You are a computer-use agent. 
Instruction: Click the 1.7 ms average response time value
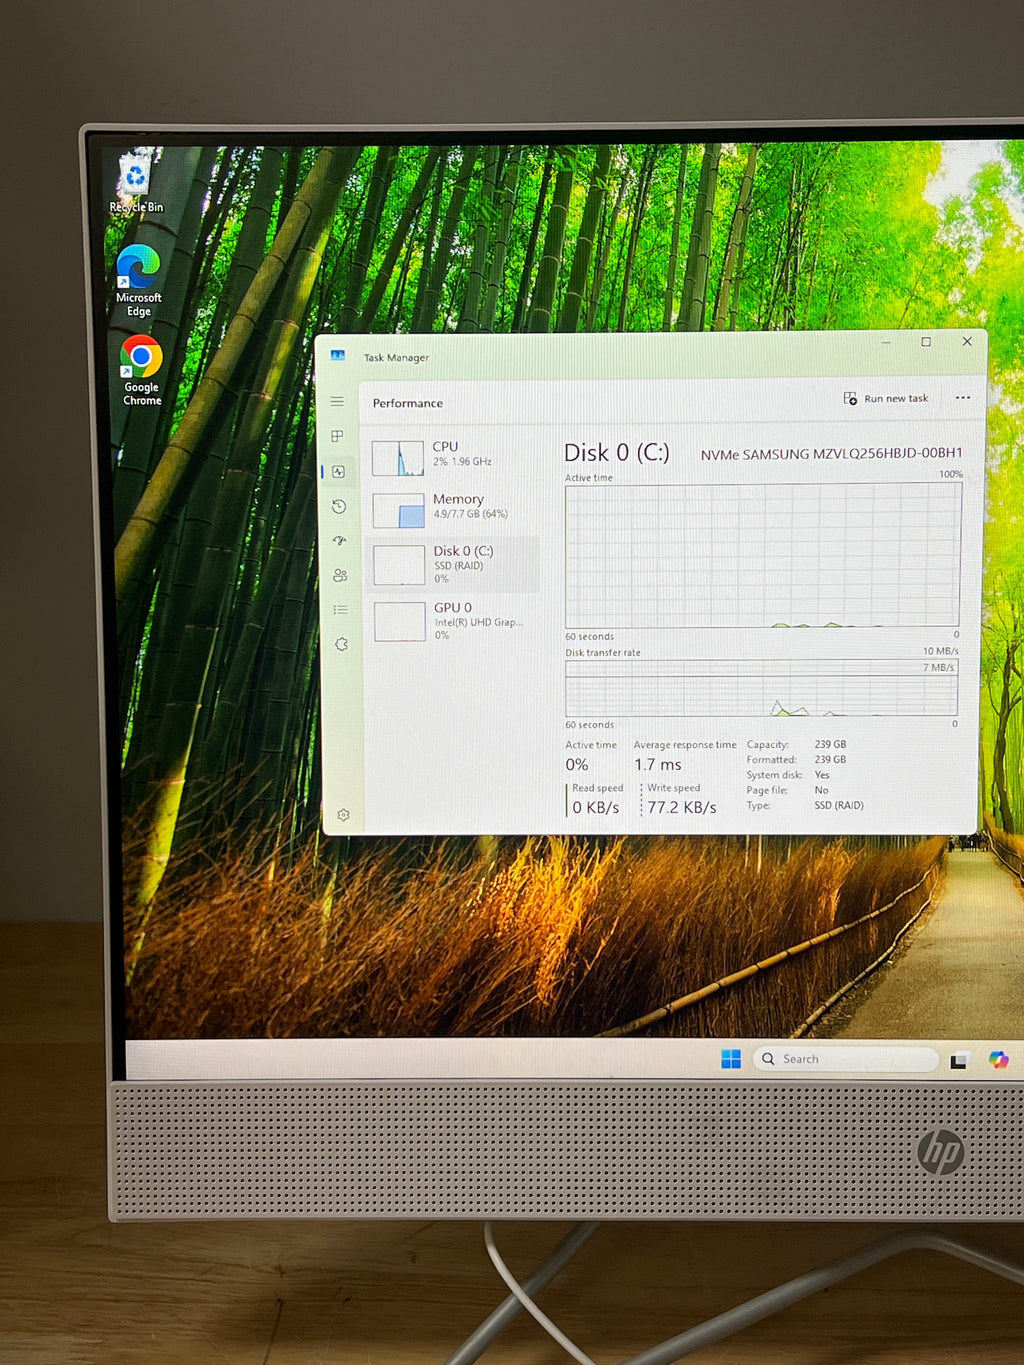point(658,765)
